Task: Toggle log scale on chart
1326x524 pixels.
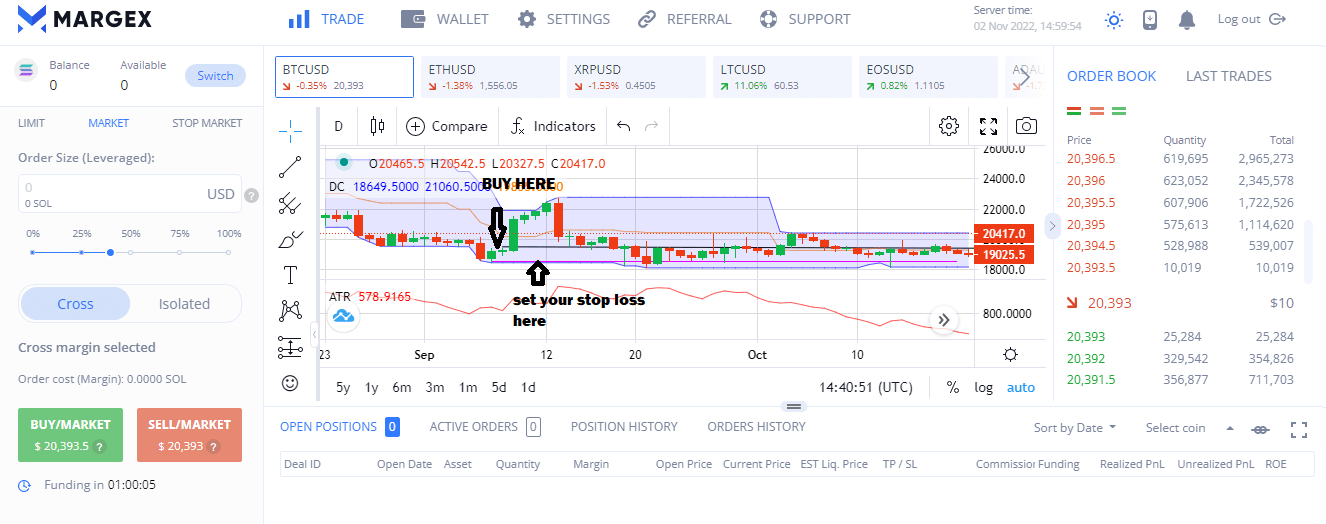Action: 984,387
